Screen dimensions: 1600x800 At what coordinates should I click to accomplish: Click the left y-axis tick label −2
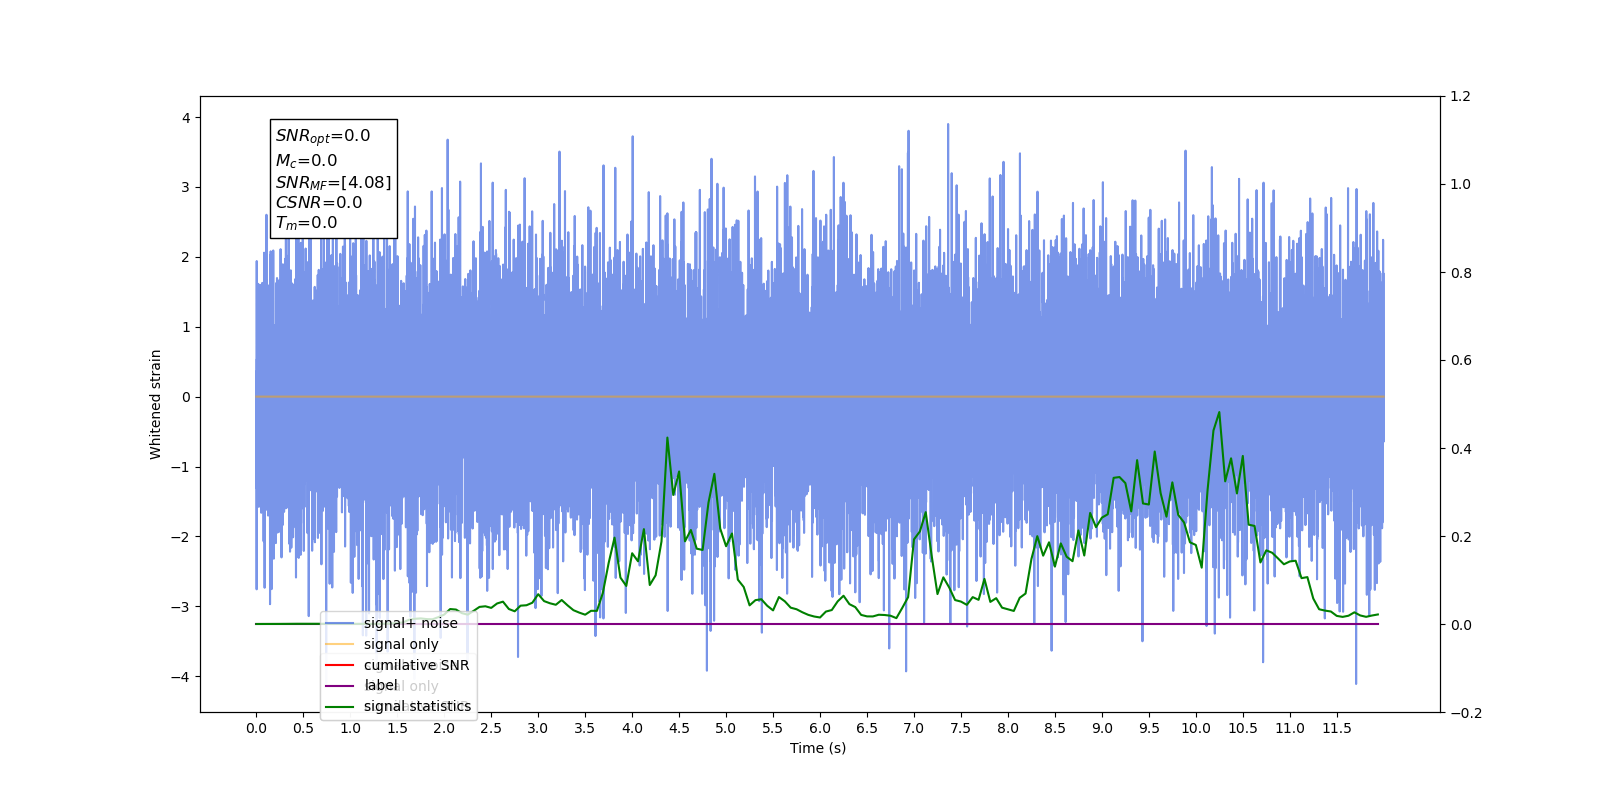pos(180,537)
